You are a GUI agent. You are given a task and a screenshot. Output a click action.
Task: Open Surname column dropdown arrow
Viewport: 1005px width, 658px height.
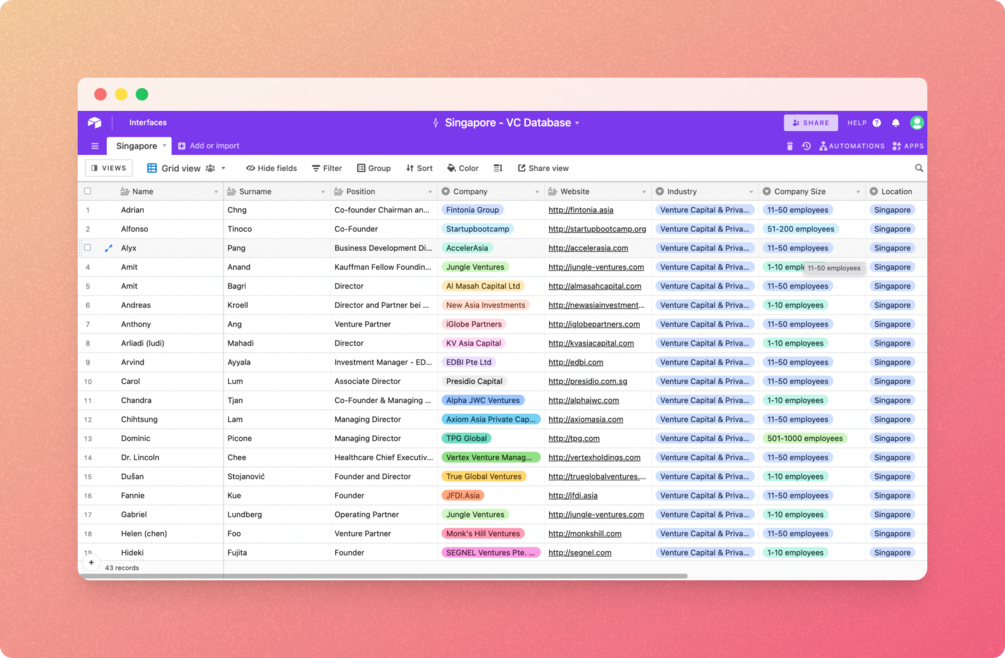pos(322,192)
